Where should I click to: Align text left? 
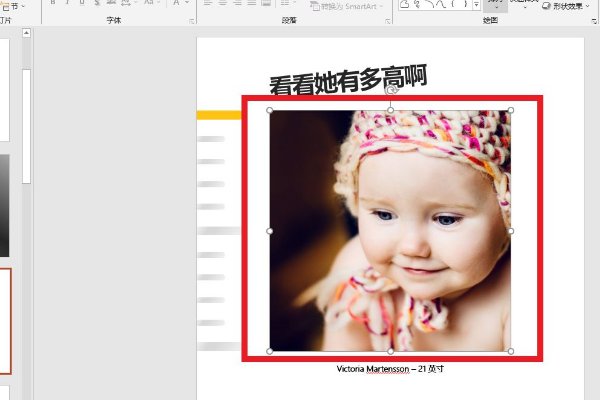click(x=208, y=3)
